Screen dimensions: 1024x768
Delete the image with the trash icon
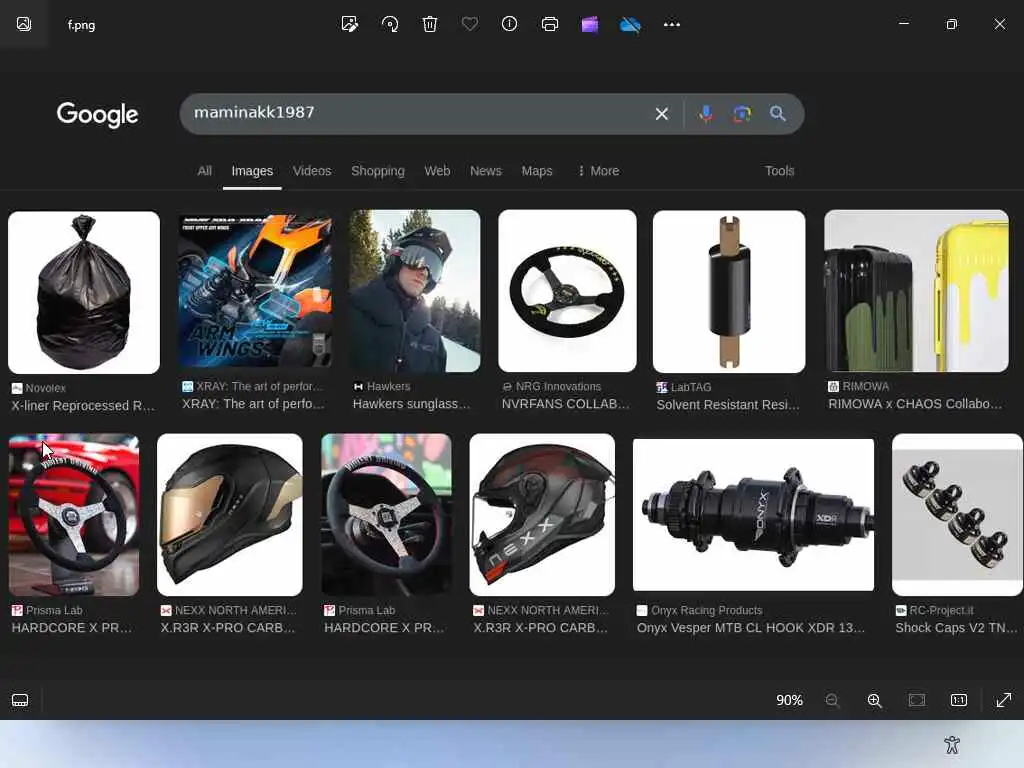point(430,24)
